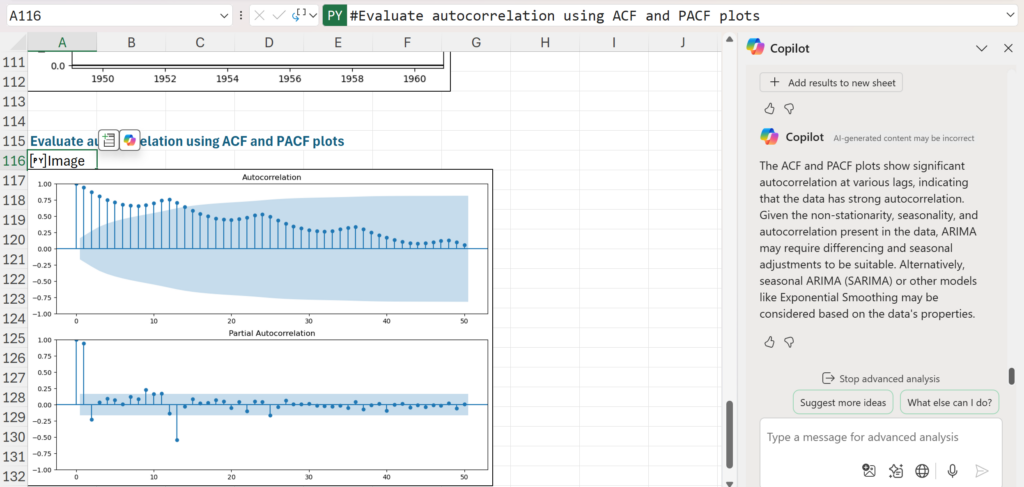Start voice input with the microphone icon

click(952, 470)
